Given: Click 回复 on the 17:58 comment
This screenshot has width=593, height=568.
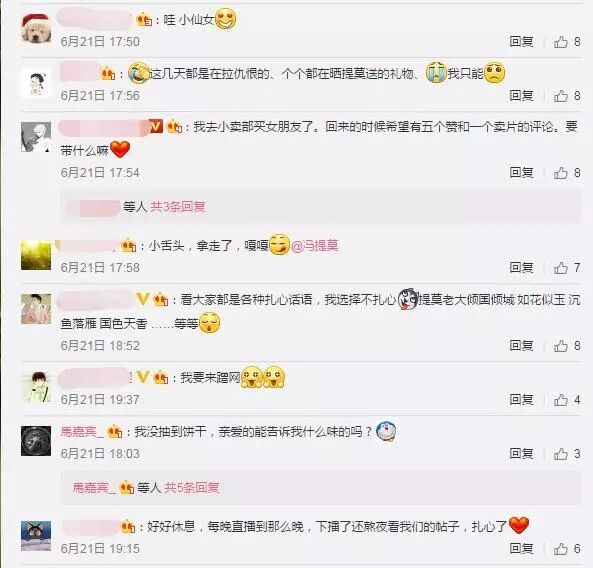Looking at the screenshot, I should 521,268.
